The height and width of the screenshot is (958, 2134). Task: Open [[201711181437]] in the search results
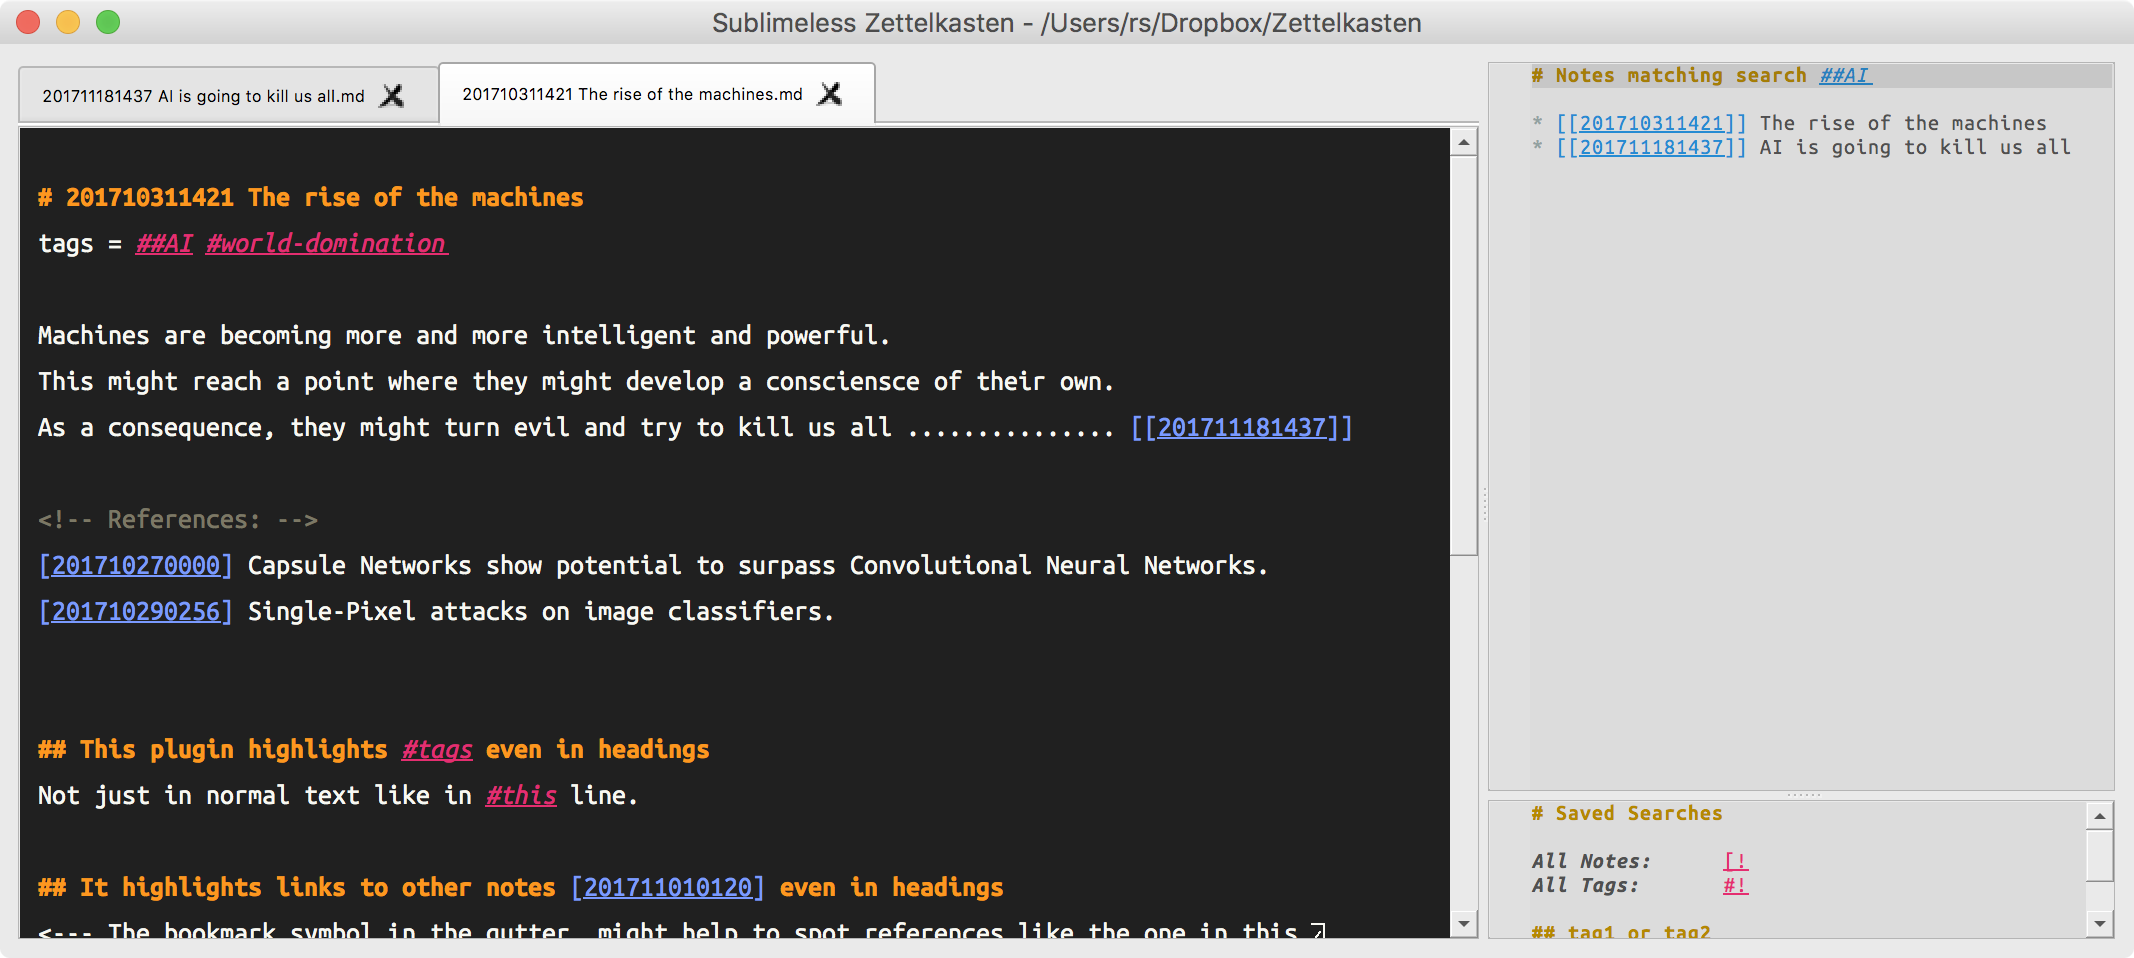[x=1651, y=147]
